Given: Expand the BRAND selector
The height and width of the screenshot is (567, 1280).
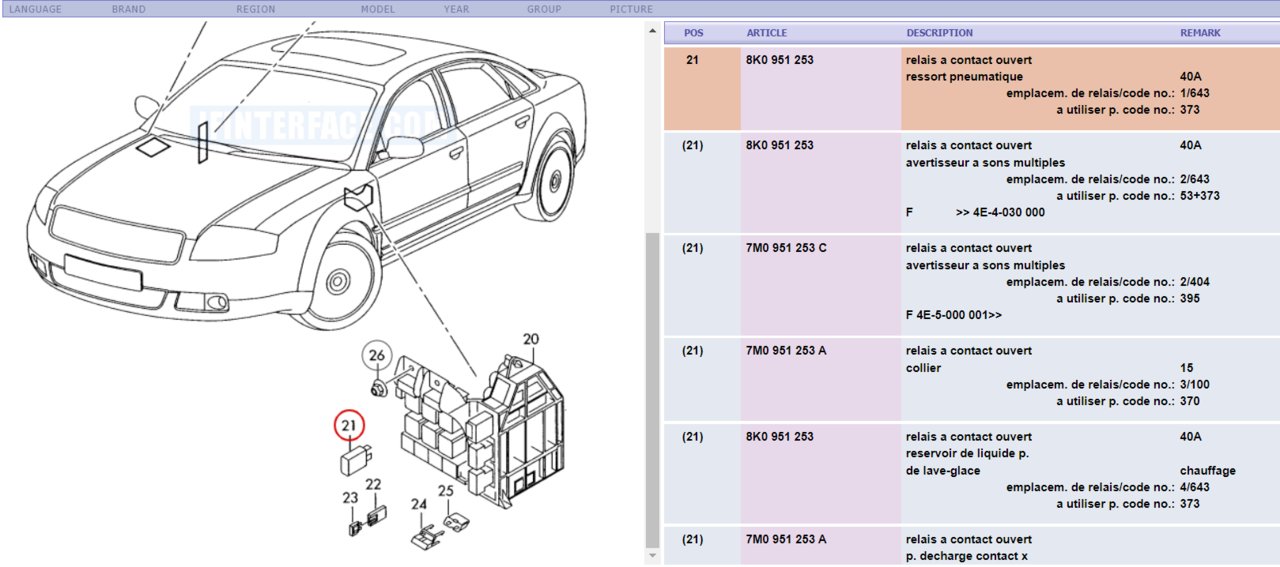Looking at the screenshot, I should pos(128,9).
